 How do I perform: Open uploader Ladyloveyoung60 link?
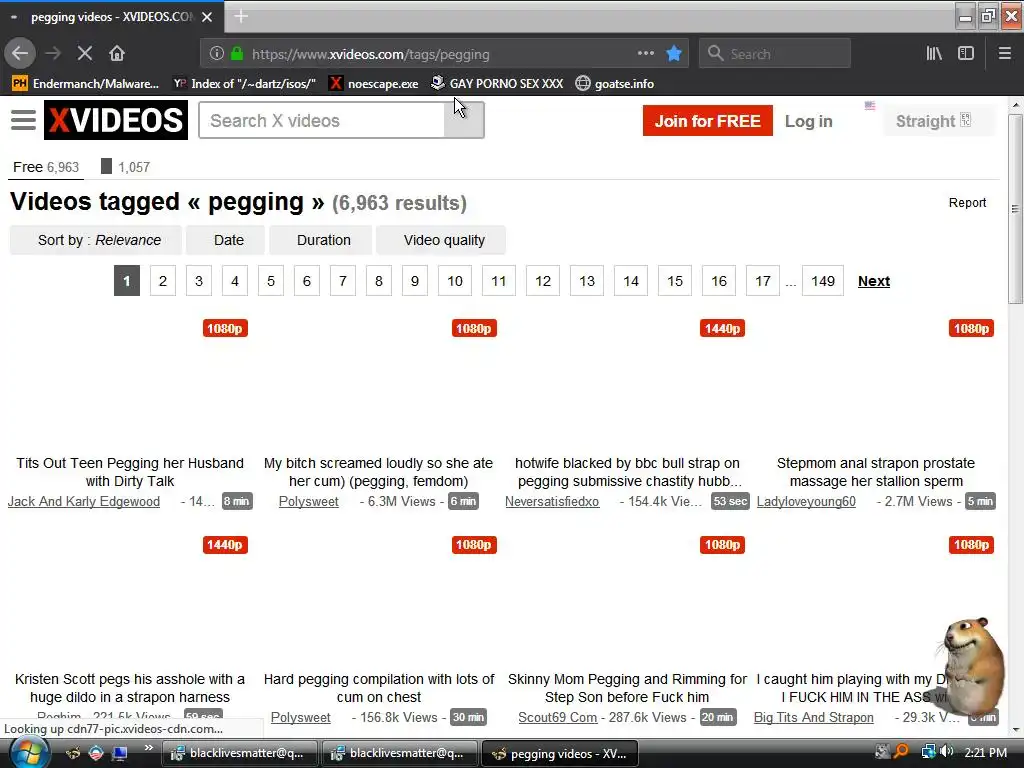pos(806,502)
